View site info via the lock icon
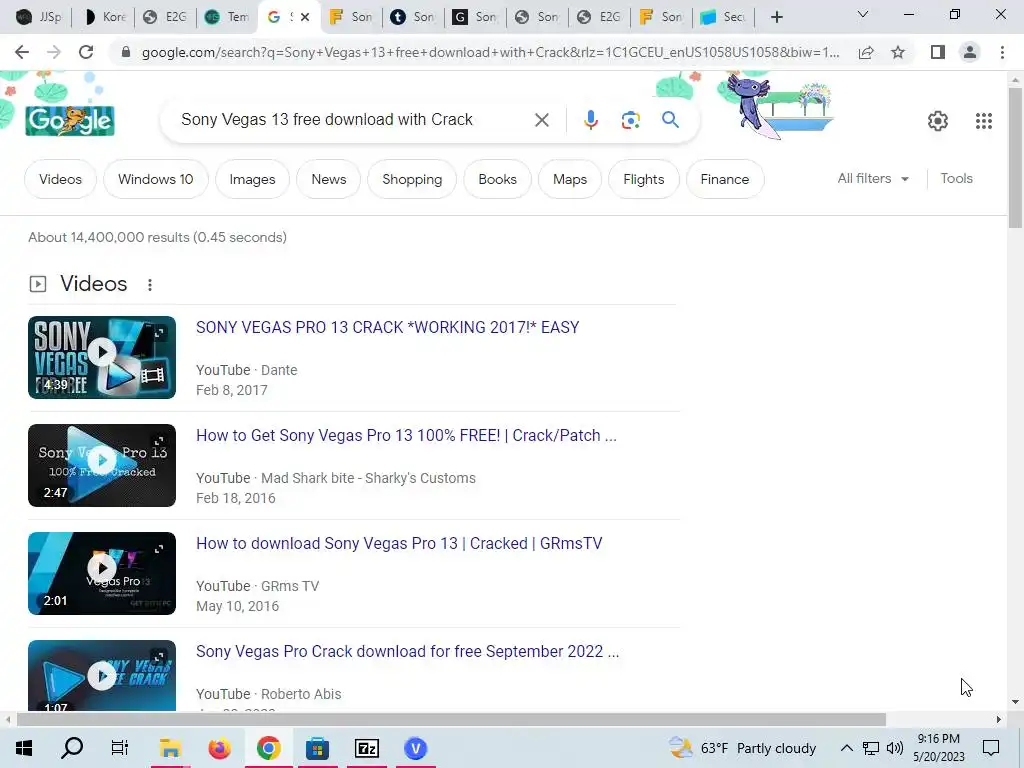Screen dimensions: 1024x768 [x=126, y=52]
